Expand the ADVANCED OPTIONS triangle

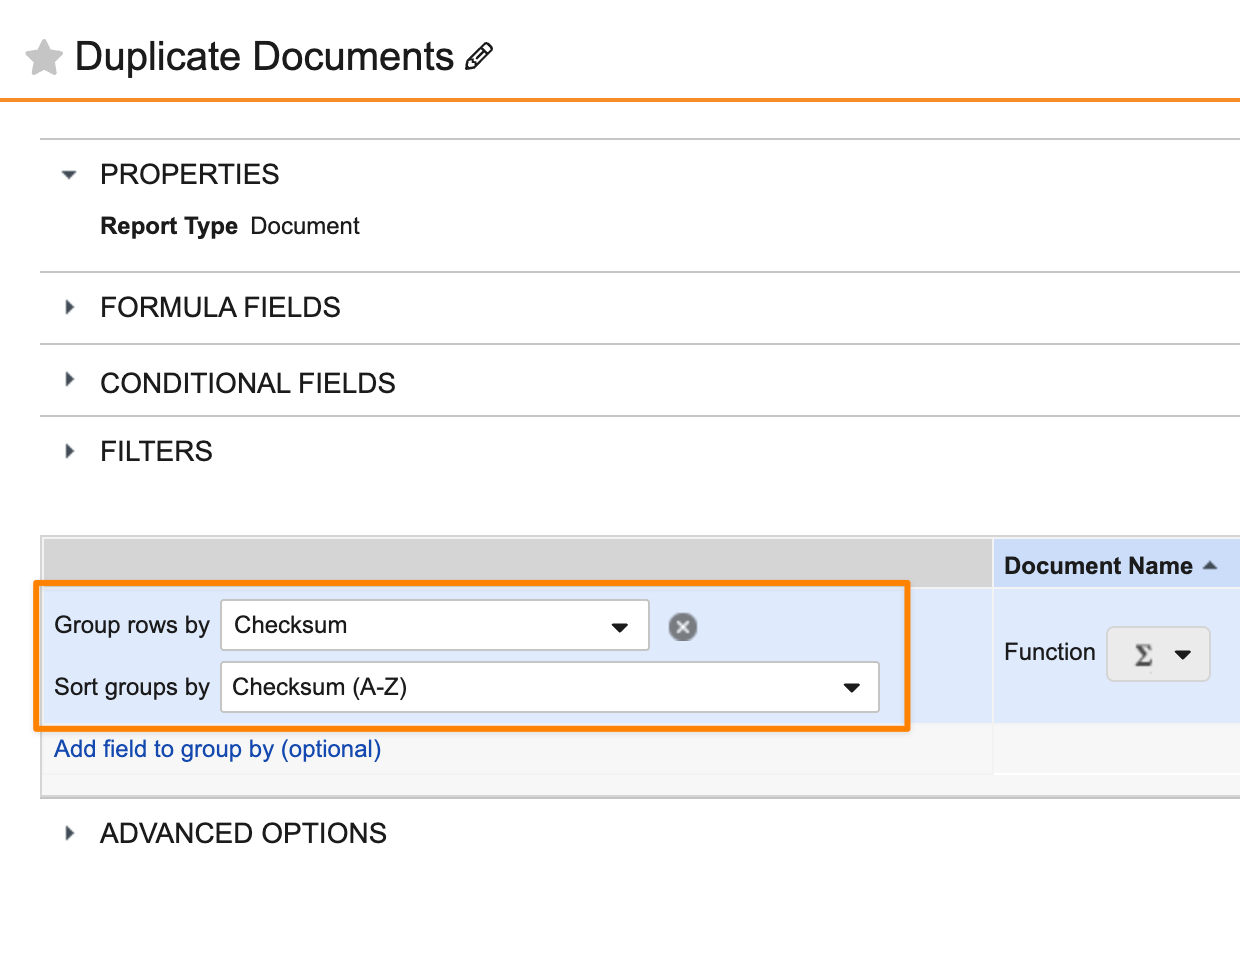pyautogui.click(x=69, y=833)
